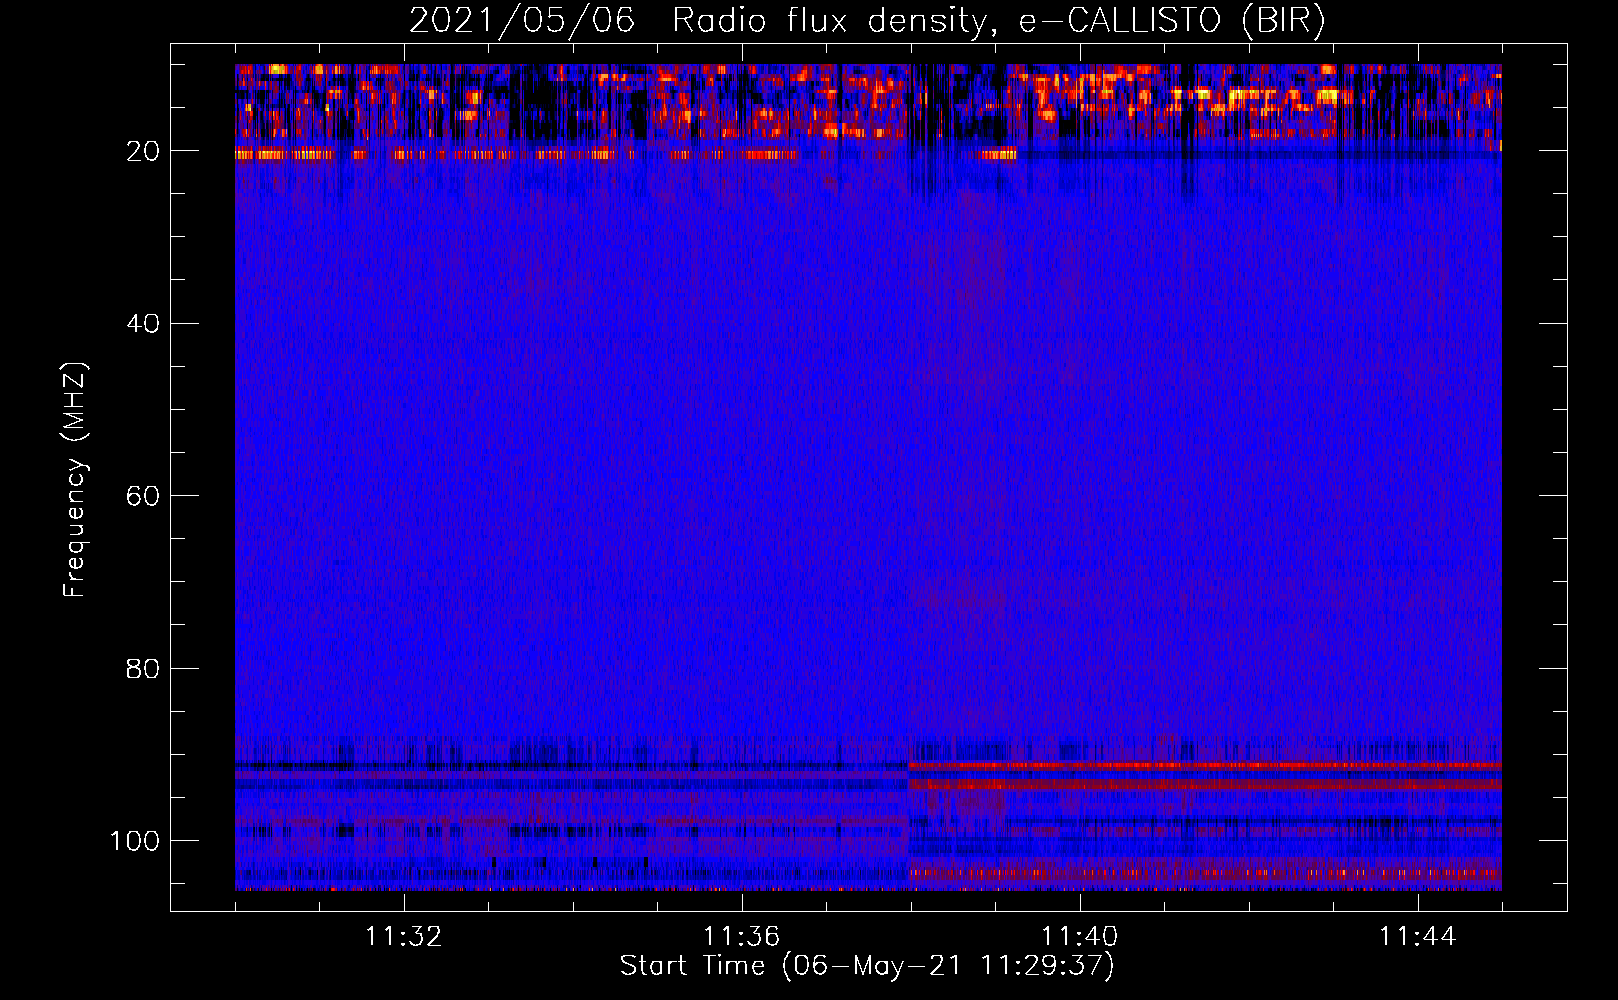The width and height of the screenshot is (1618, 1000).
Task: Click the plot title "Radio flux density, e-CALLISTO (BIR)"
Action: tap(999, 20)
